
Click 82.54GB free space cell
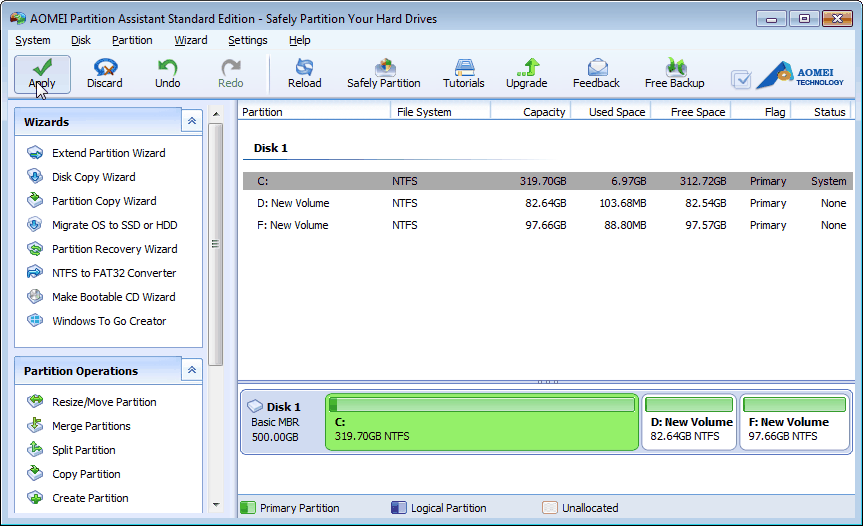[706, 203]
